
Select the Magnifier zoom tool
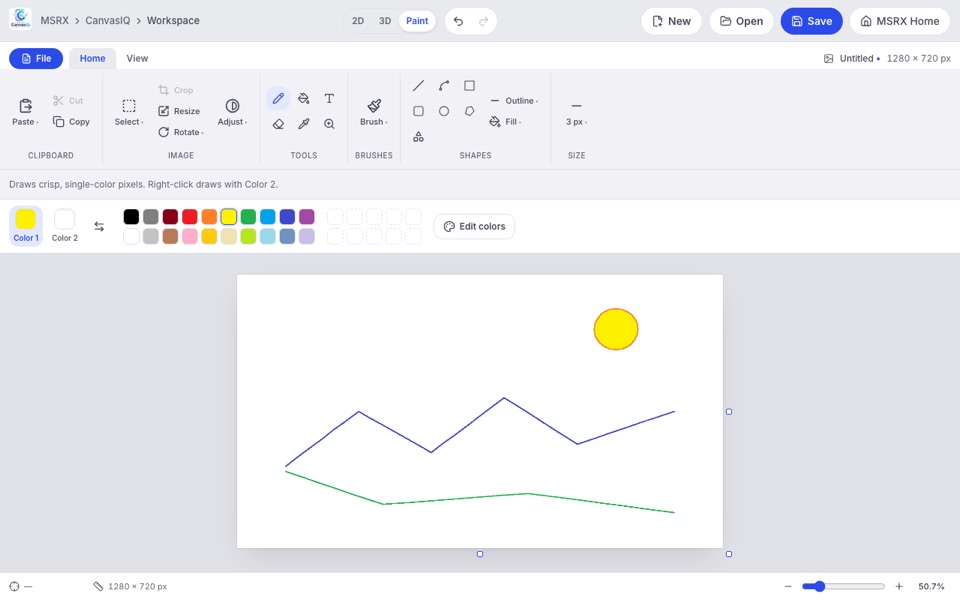pyautogui.click(x=329, y=124)
